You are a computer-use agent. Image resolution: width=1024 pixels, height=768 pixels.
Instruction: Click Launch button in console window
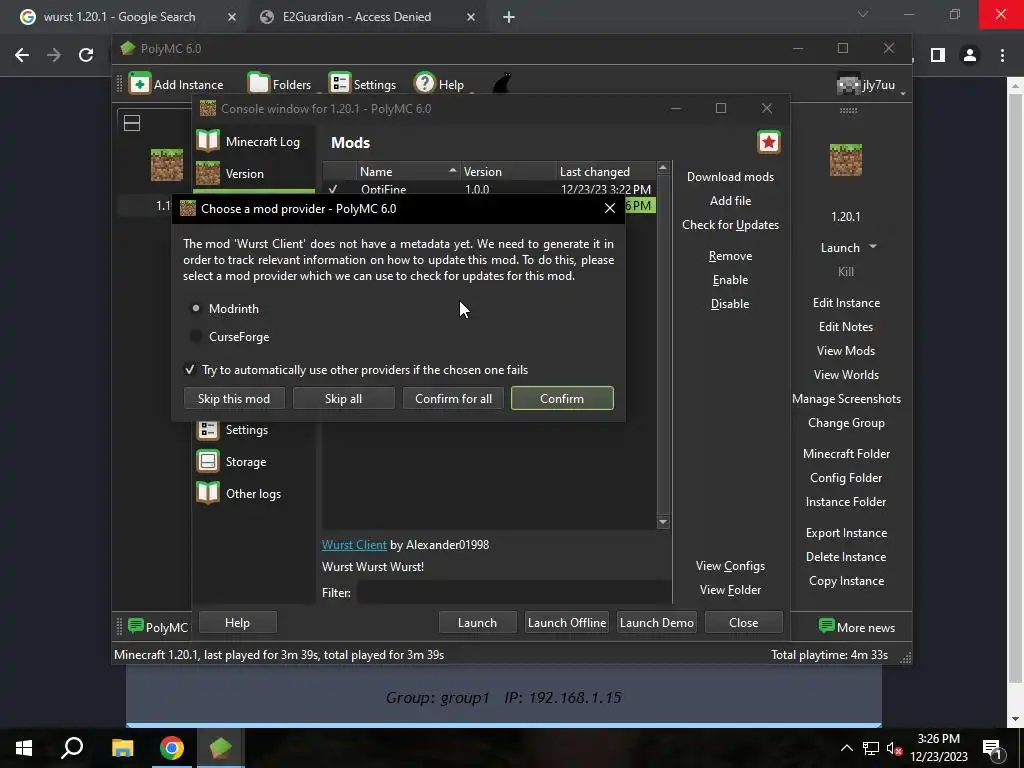point(477,622)
